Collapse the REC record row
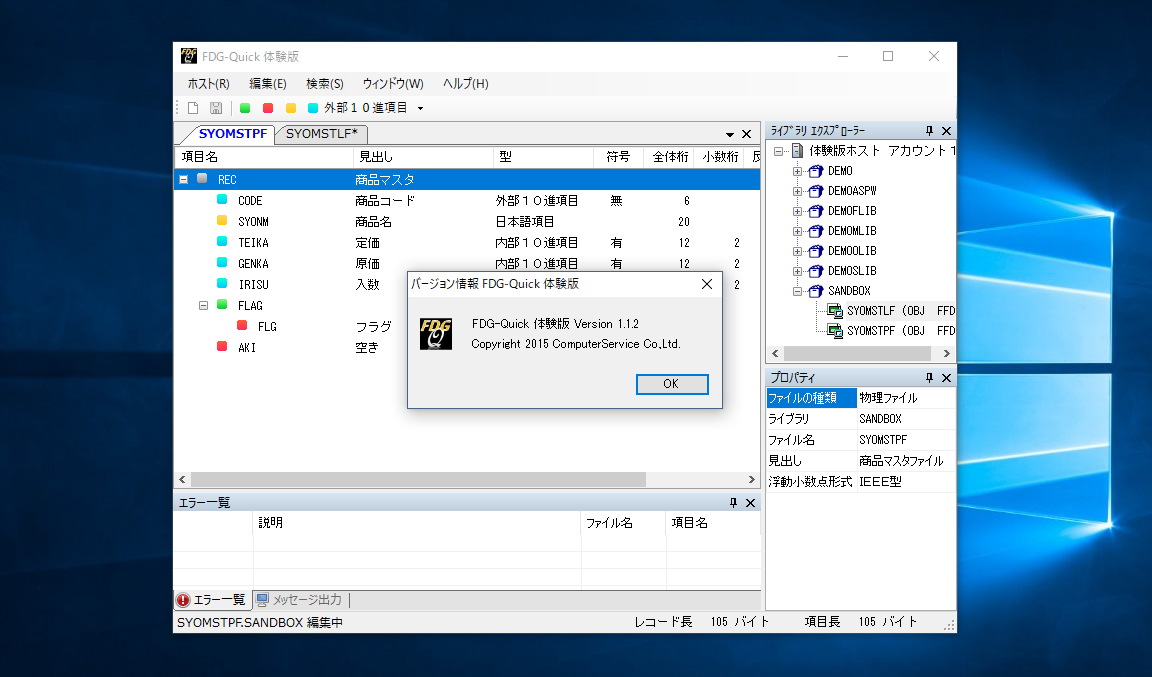This screenshot has width=1152, height=677. 184,179
